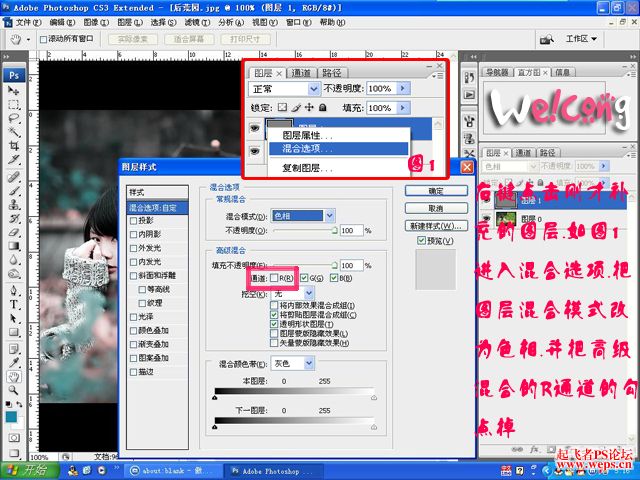Viewport: 640px width, 480px height.
Task: Choose 混合选项 in context menu
Action: pos(338,149)
